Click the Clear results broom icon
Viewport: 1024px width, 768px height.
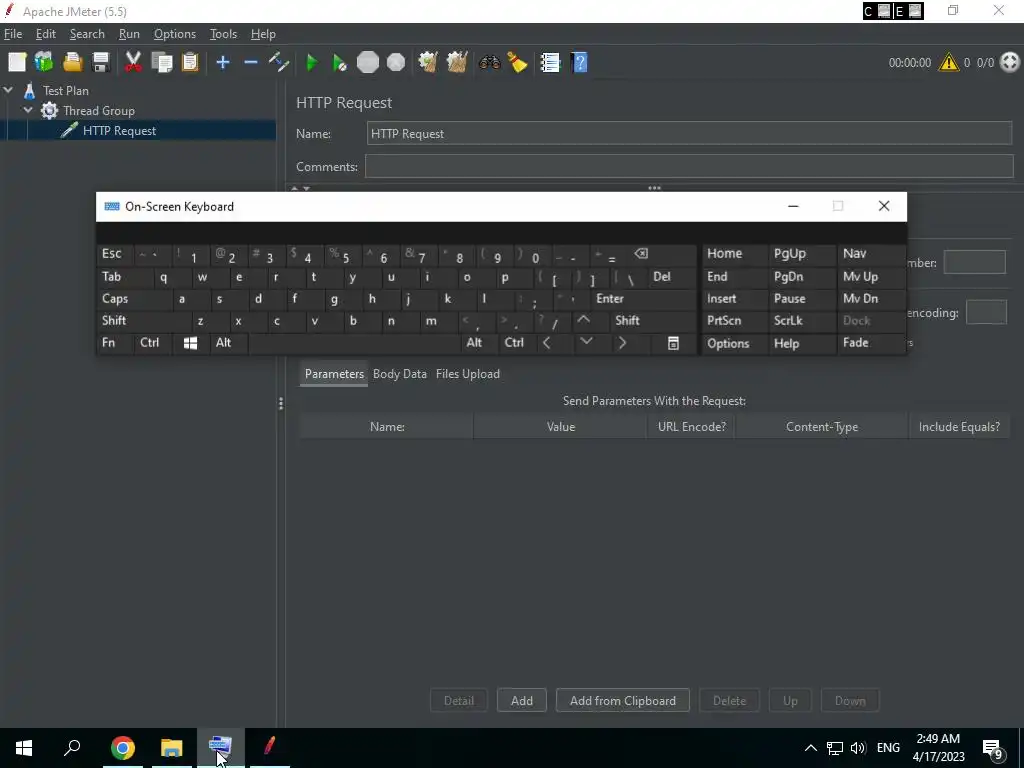[x=428, y=63]
